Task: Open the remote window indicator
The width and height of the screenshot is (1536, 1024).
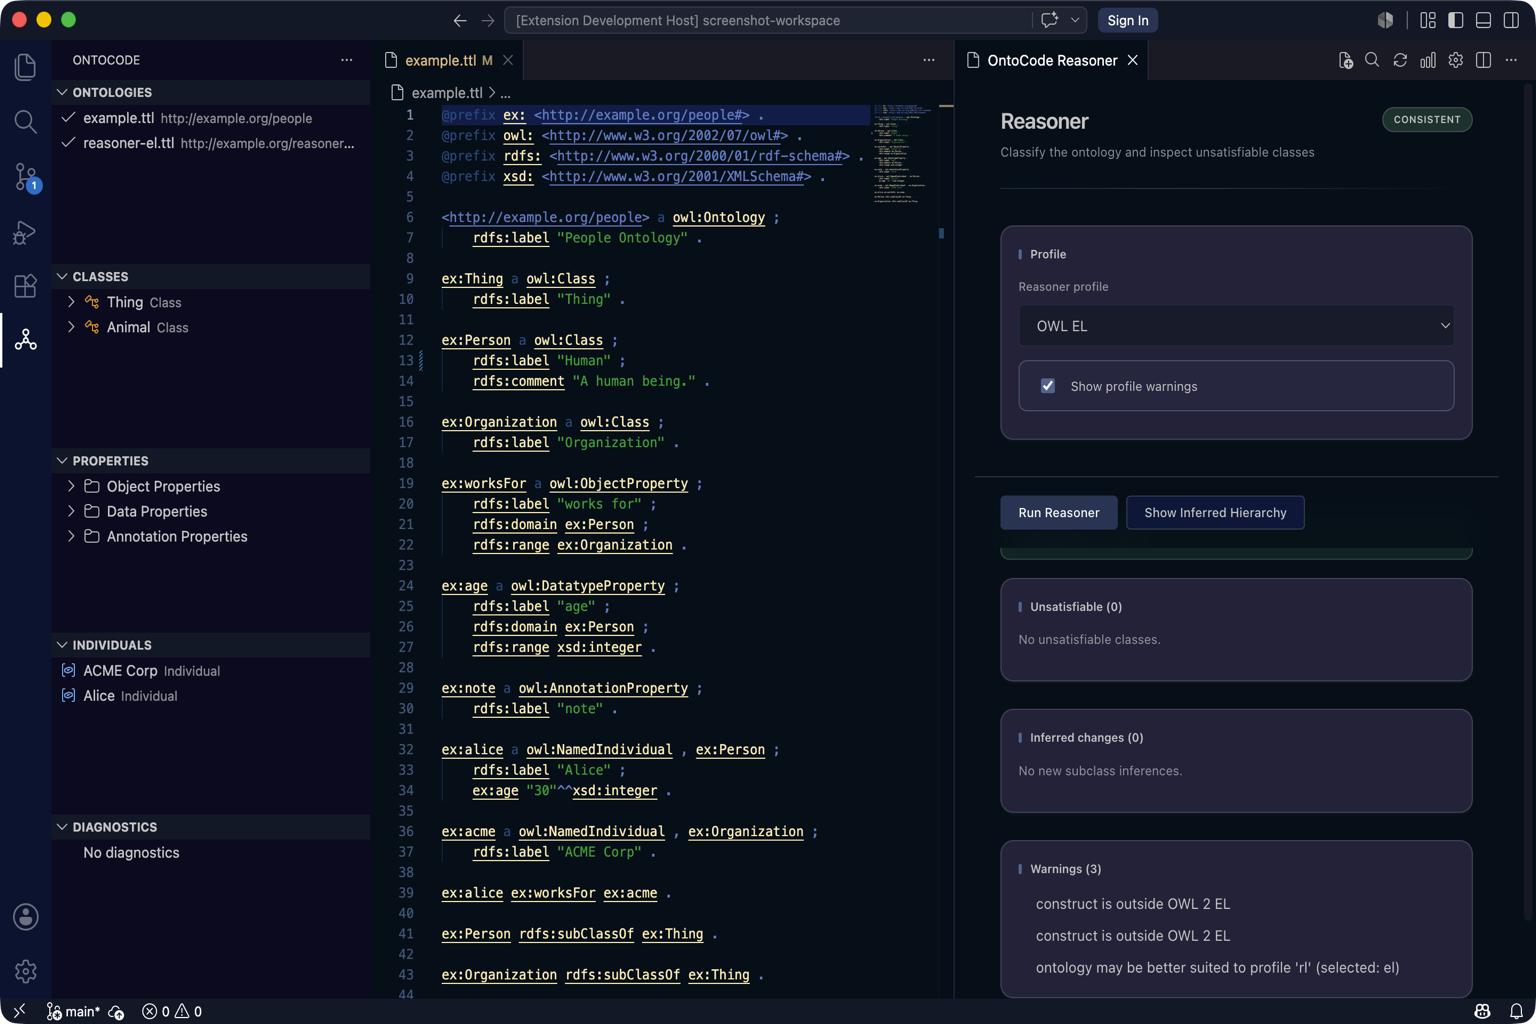Action: pyautogui.click(x=19, y=1011)
